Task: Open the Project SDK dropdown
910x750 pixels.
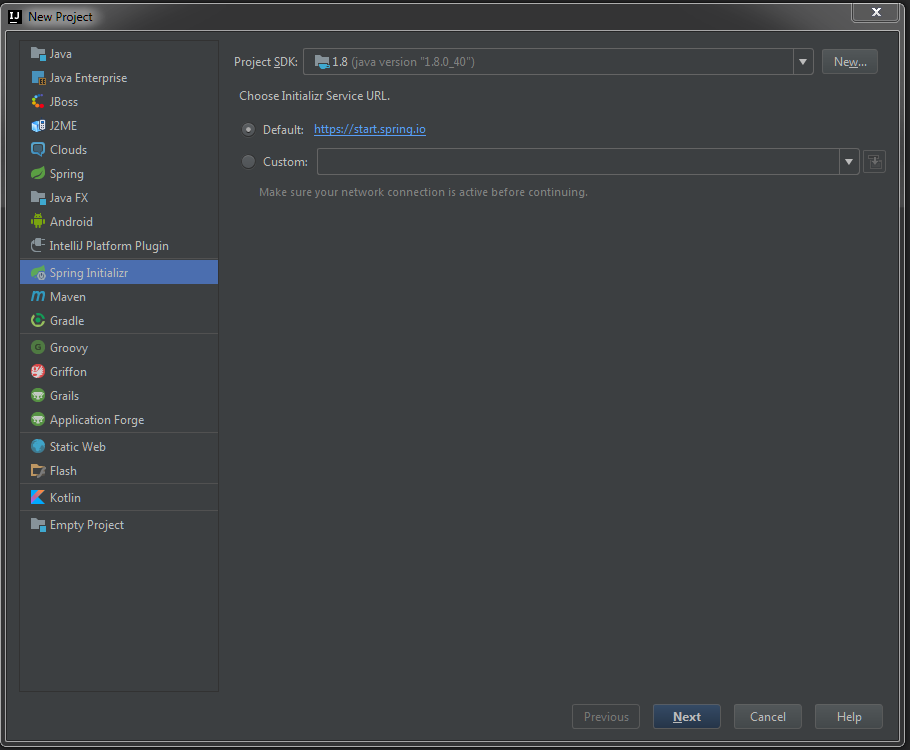Action: coord(803,61)
